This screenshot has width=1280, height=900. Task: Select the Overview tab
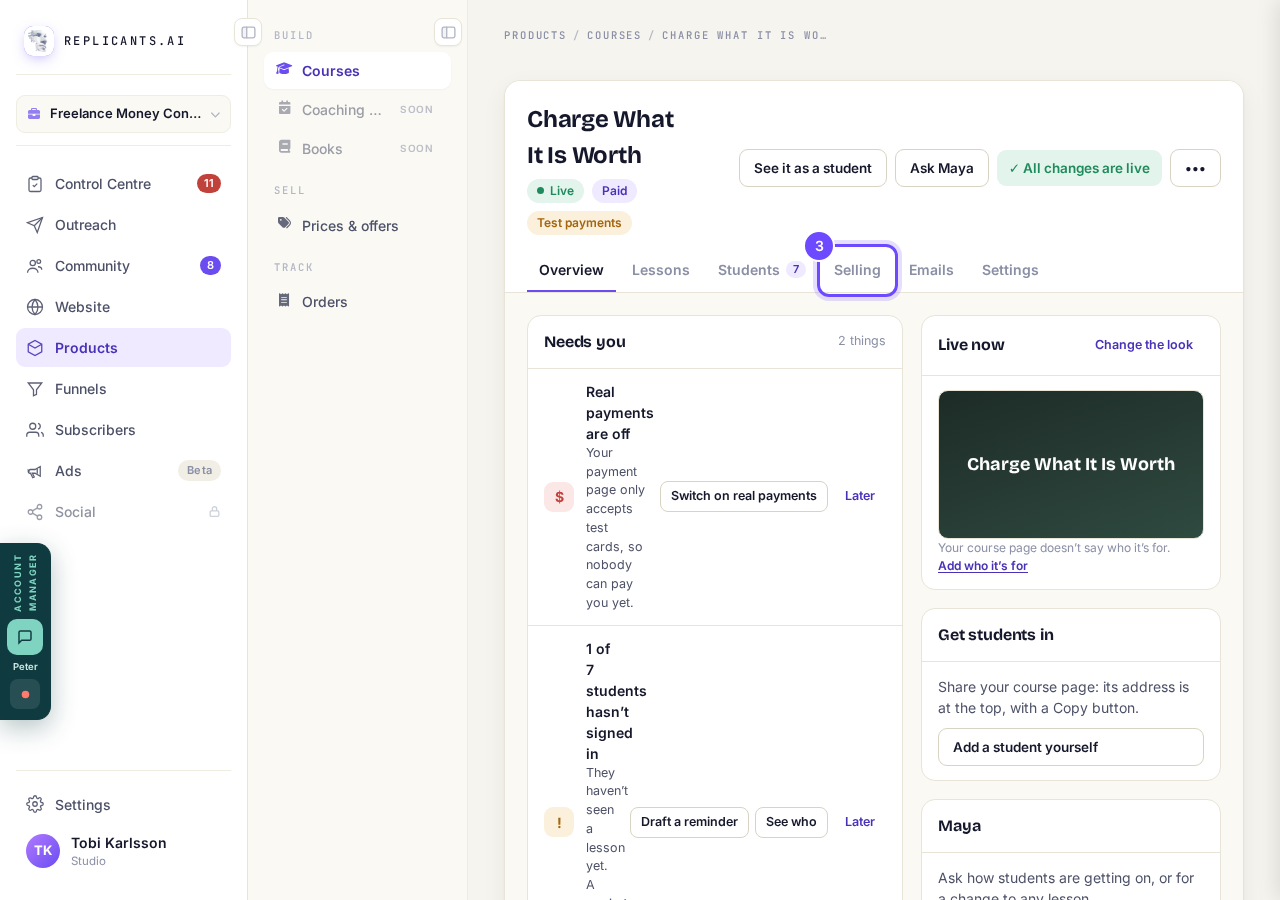point(571,270)
